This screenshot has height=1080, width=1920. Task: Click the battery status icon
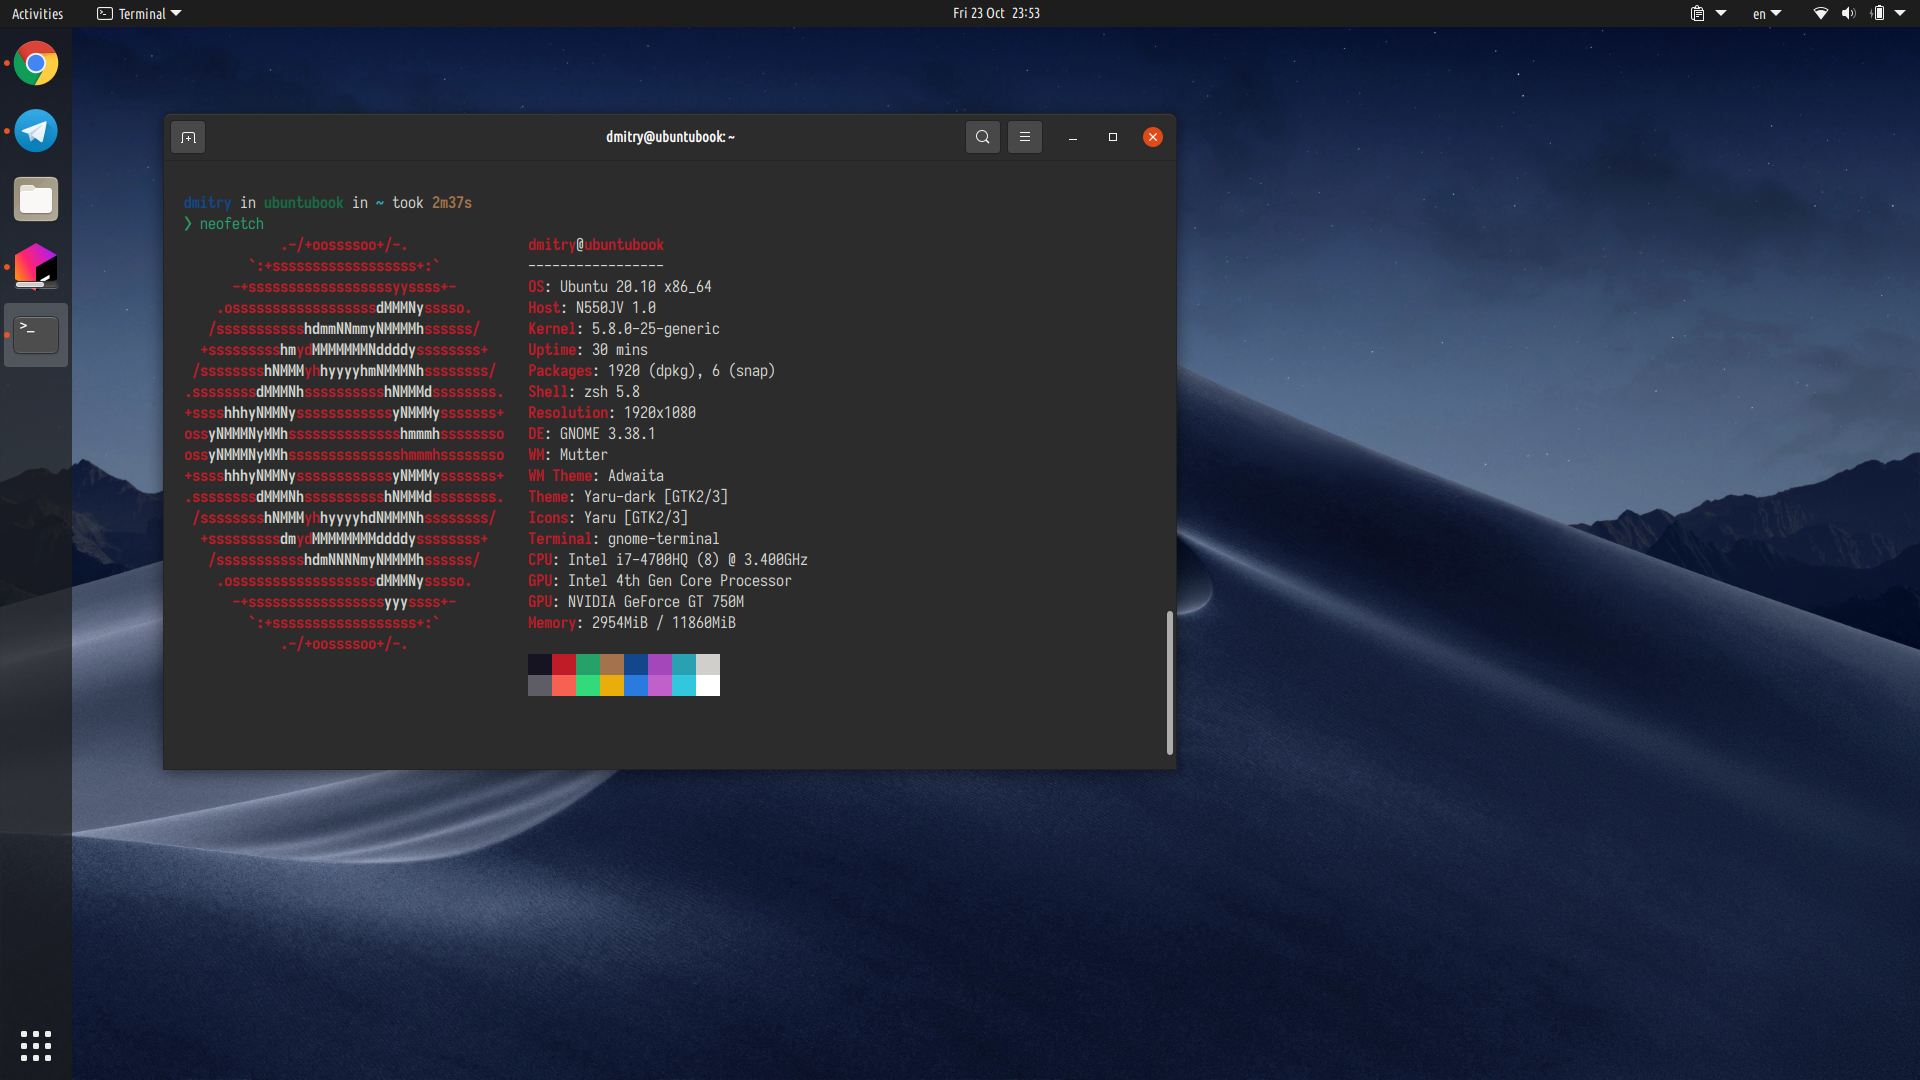coord(1878,13)
